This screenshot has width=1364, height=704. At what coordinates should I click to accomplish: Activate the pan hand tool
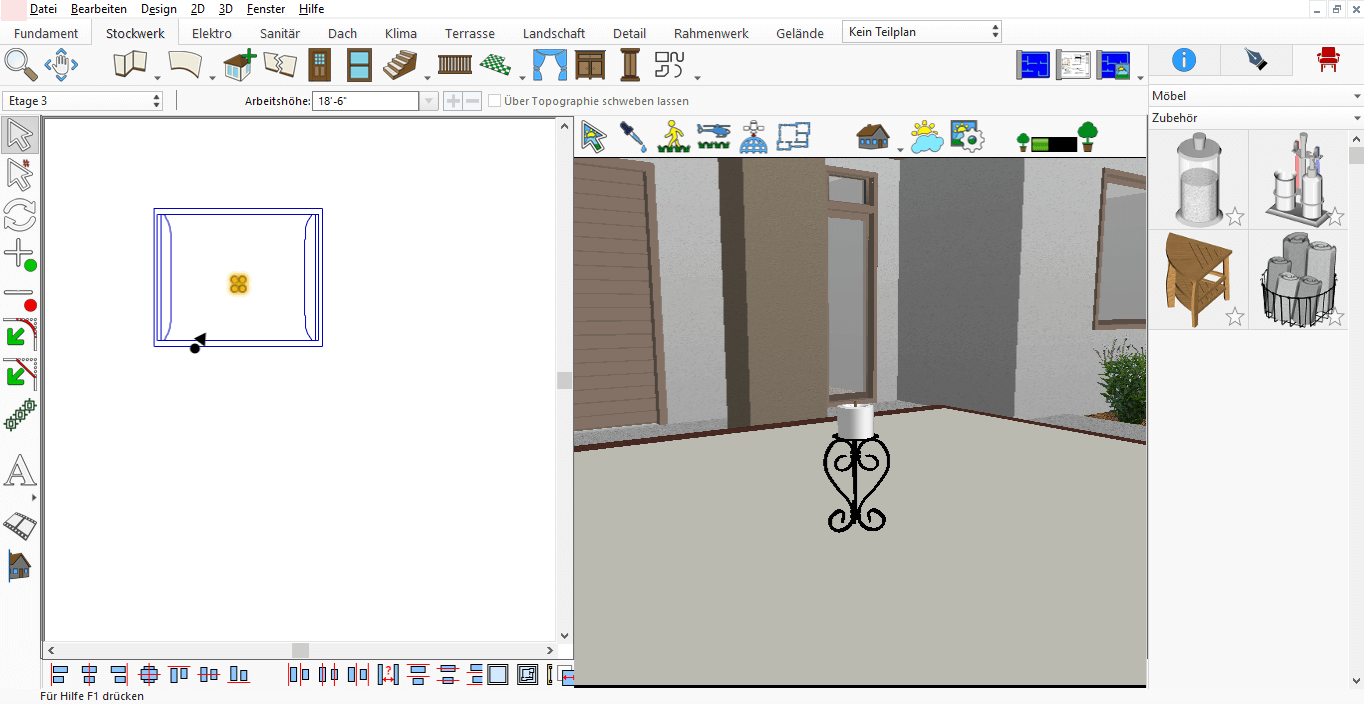tap(61, 65)
